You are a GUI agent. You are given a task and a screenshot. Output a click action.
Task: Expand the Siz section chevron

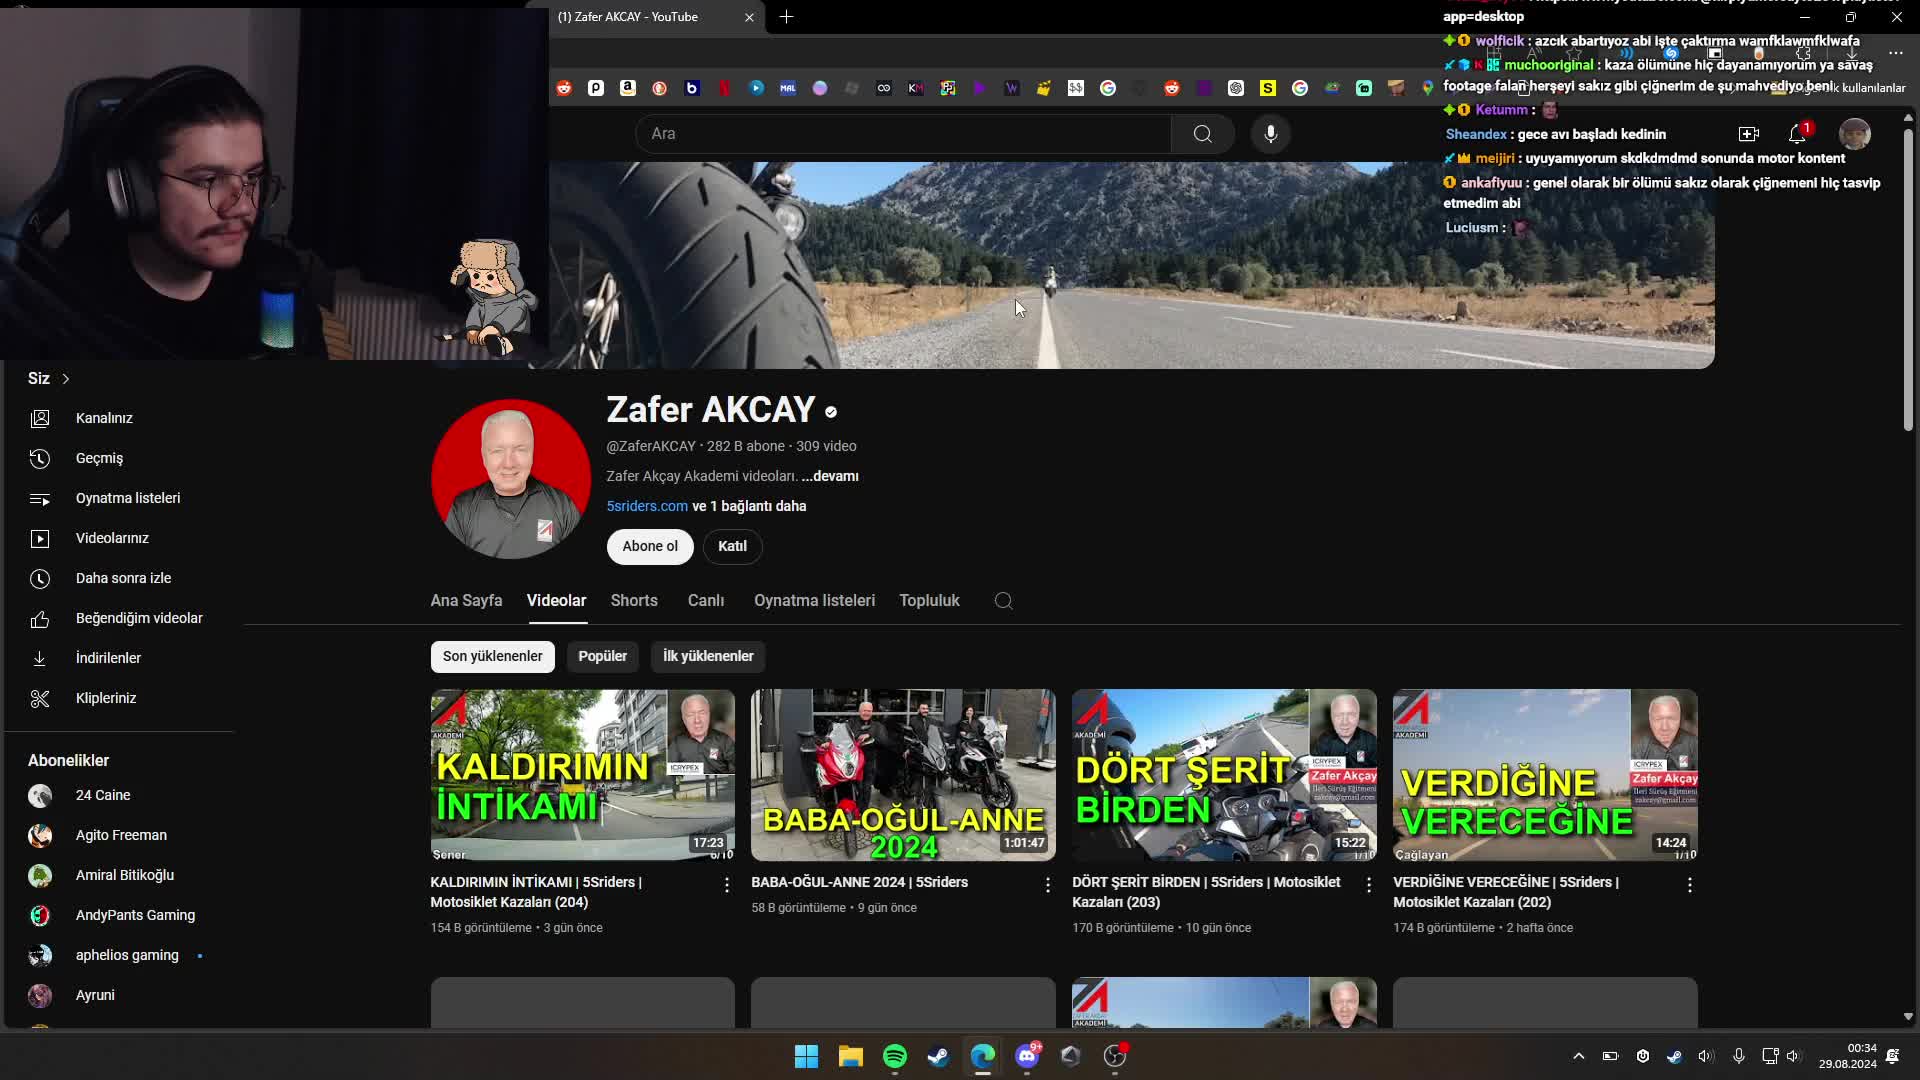(x=66, y=379)
